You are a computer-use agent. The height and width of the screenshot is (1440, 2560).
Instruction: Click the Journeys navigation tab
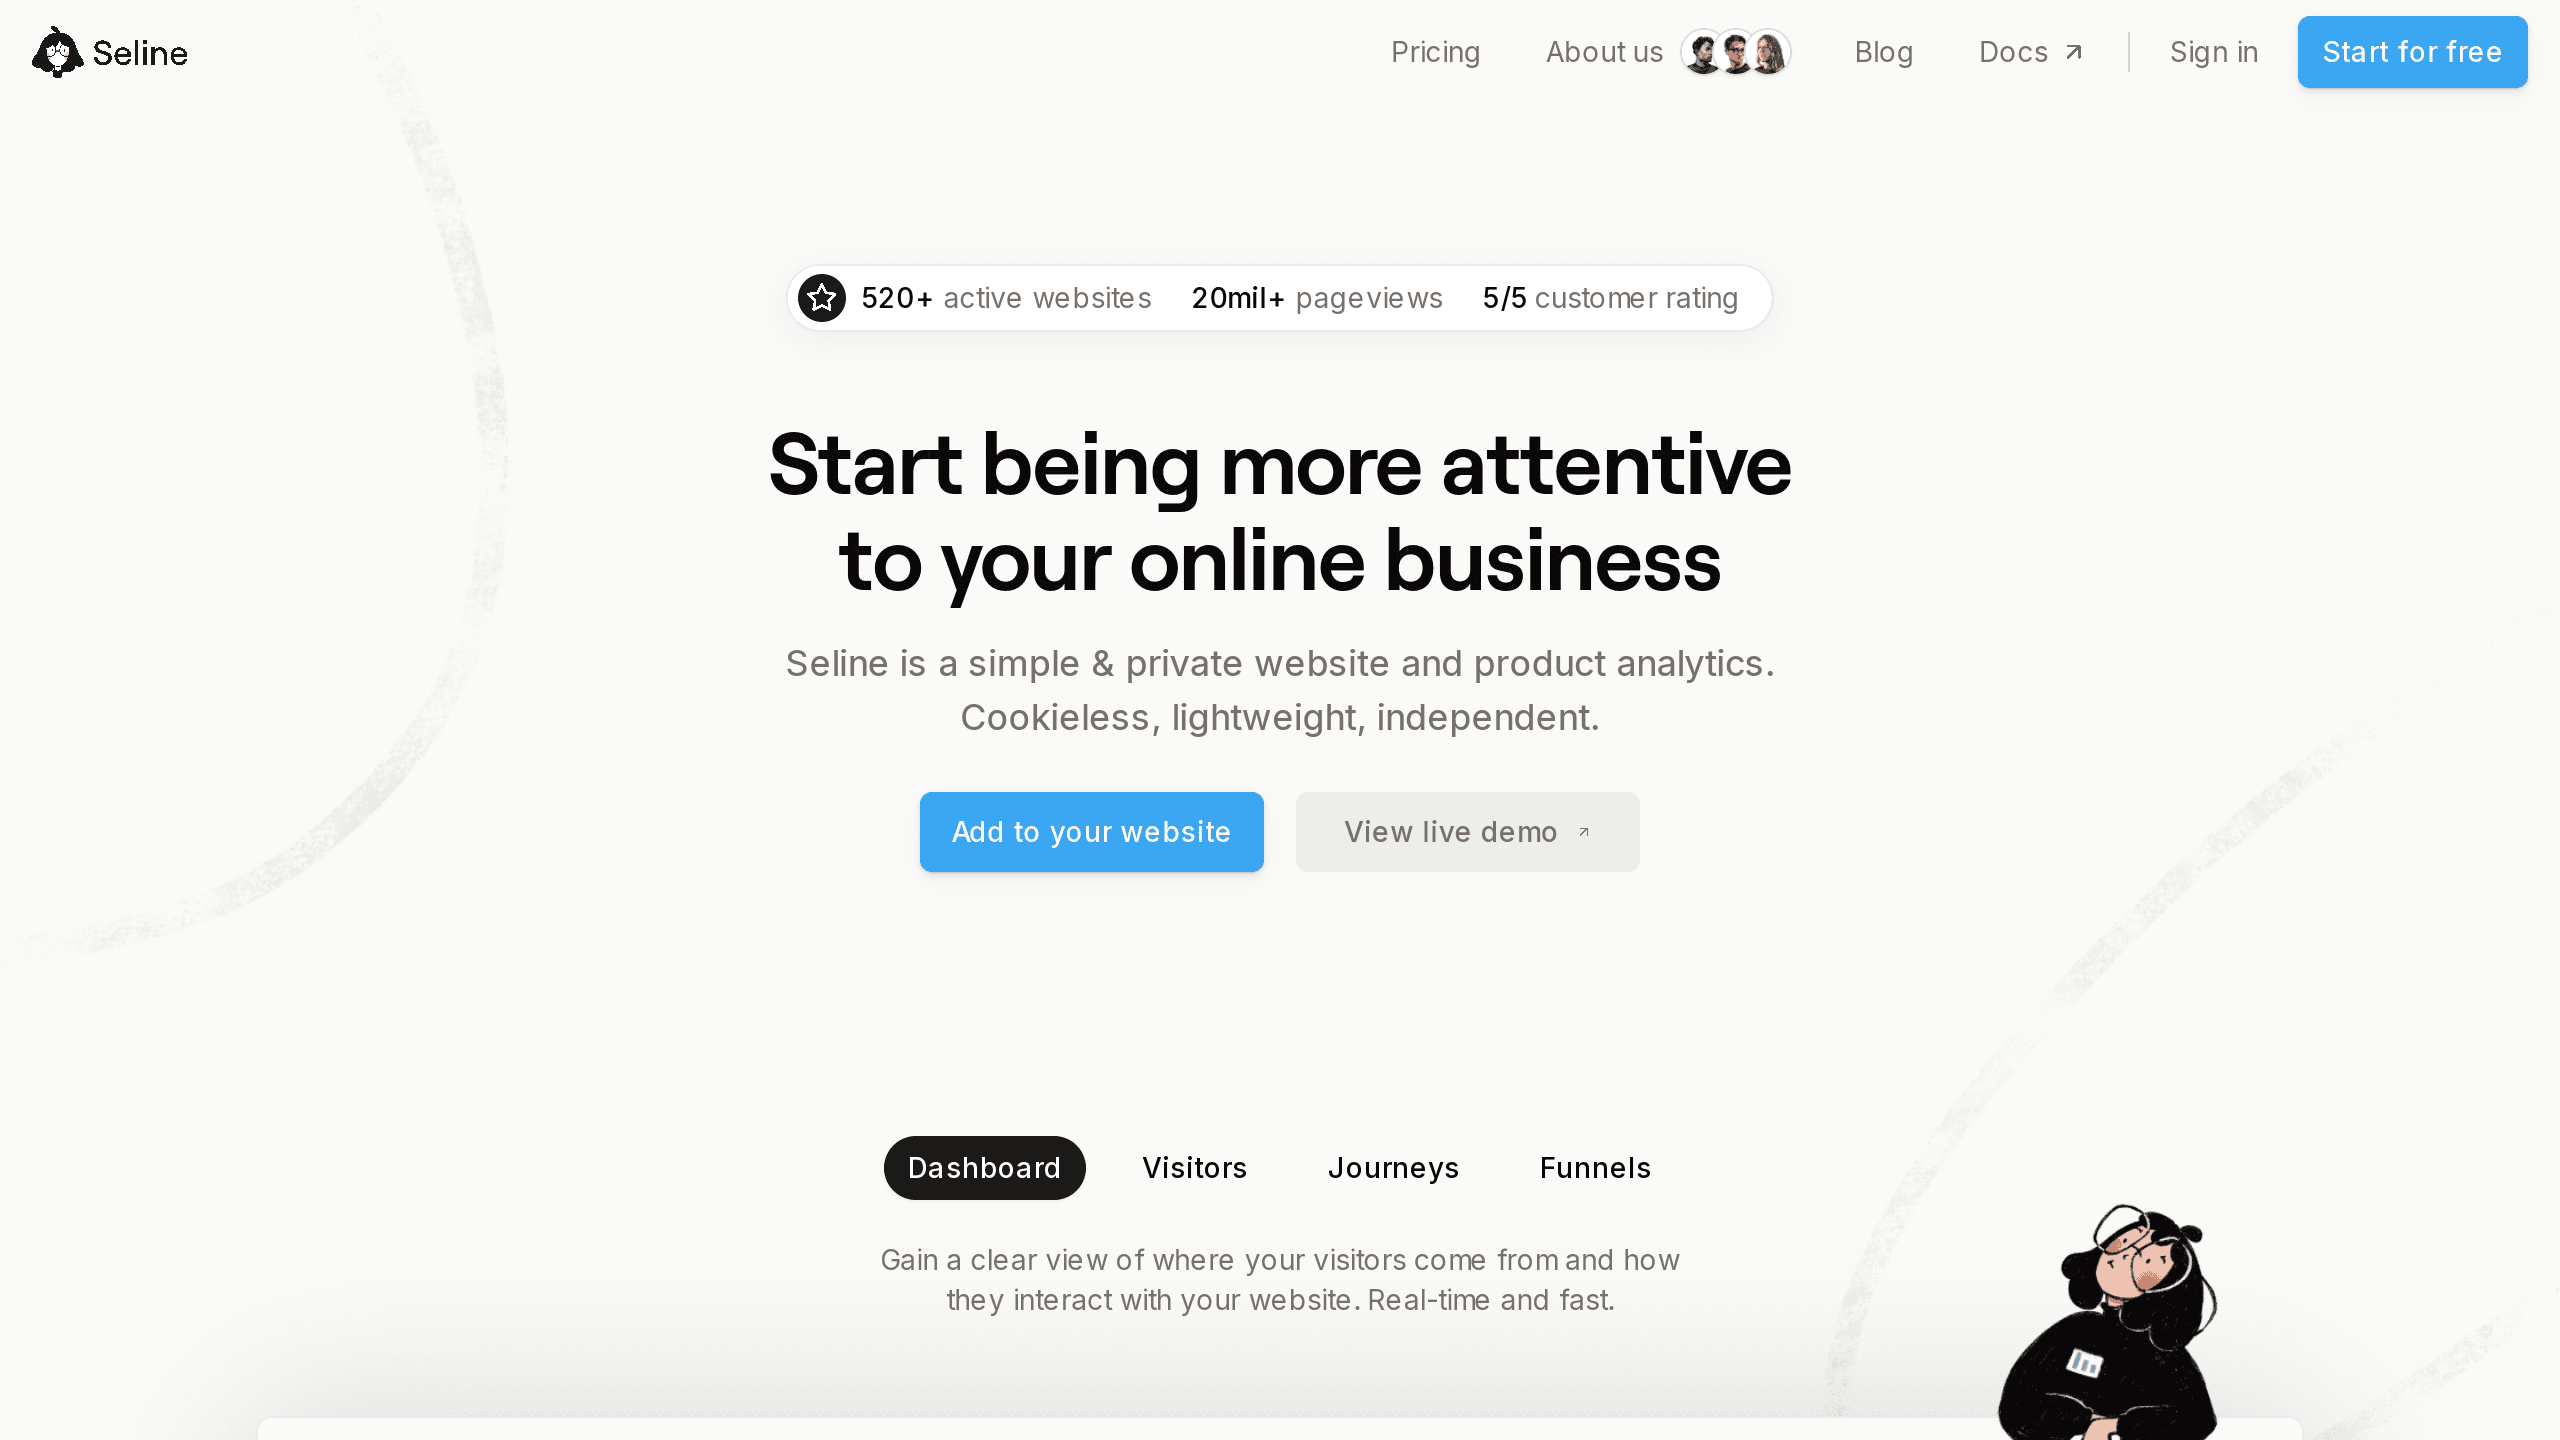point(1393,1167)
